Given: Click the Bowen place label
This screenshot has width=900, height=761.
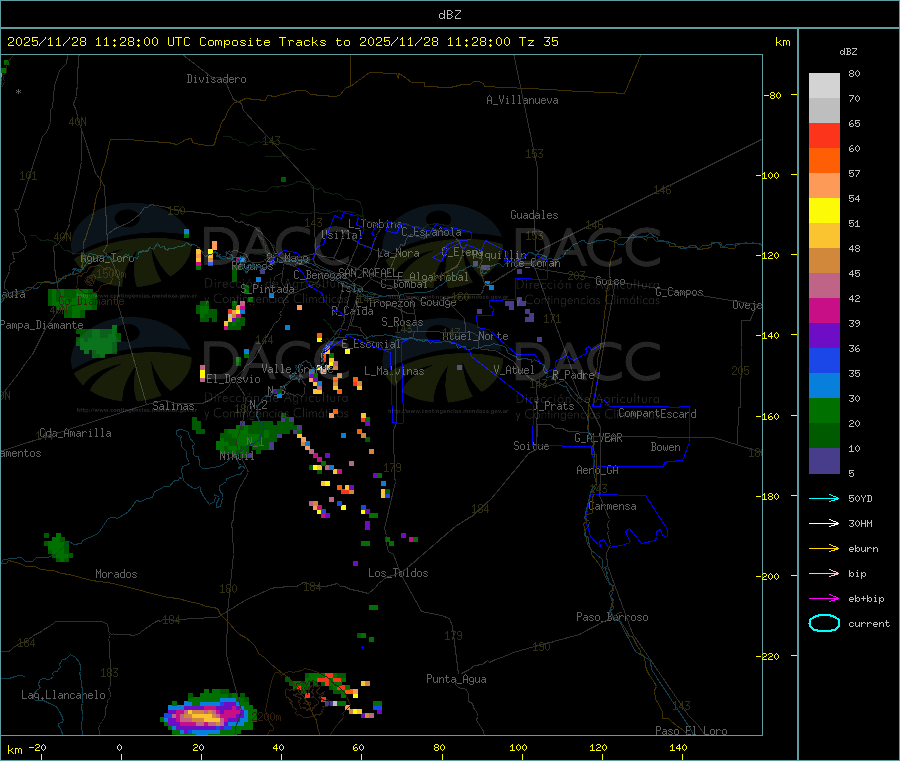Looking at the screenshot, I should (x=665, y=447).
